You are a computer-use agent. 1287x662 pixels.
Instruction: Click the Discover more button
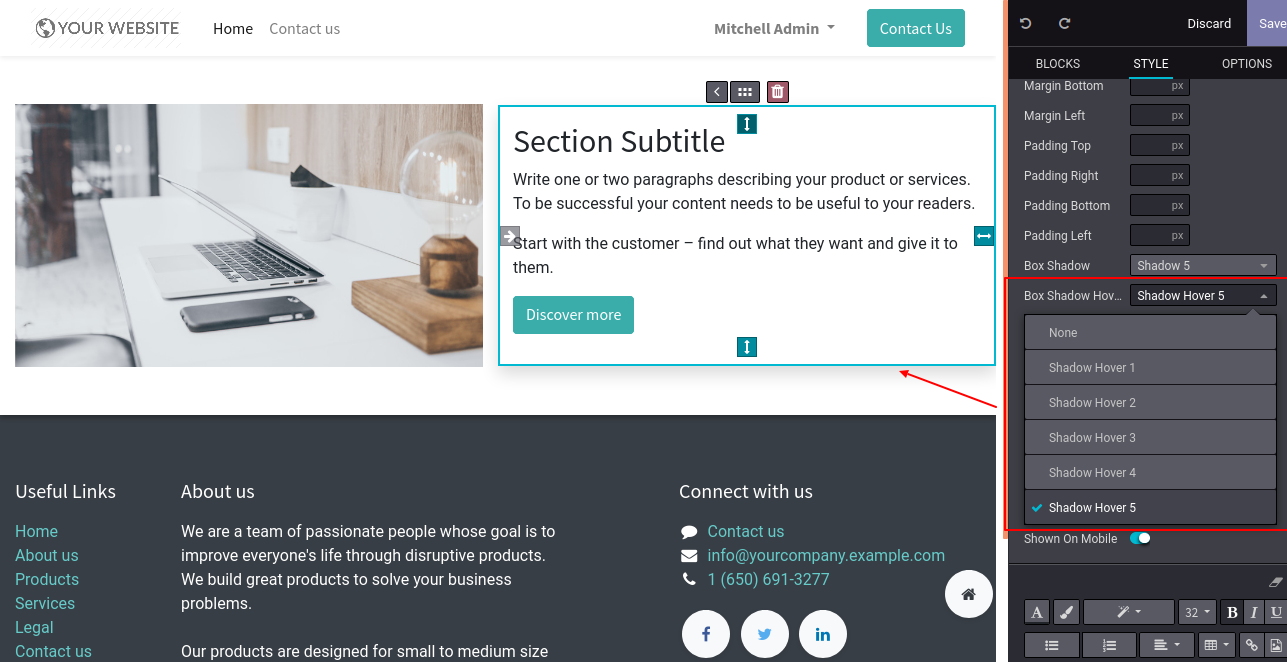pyautogui.click(x=573, y=315)
